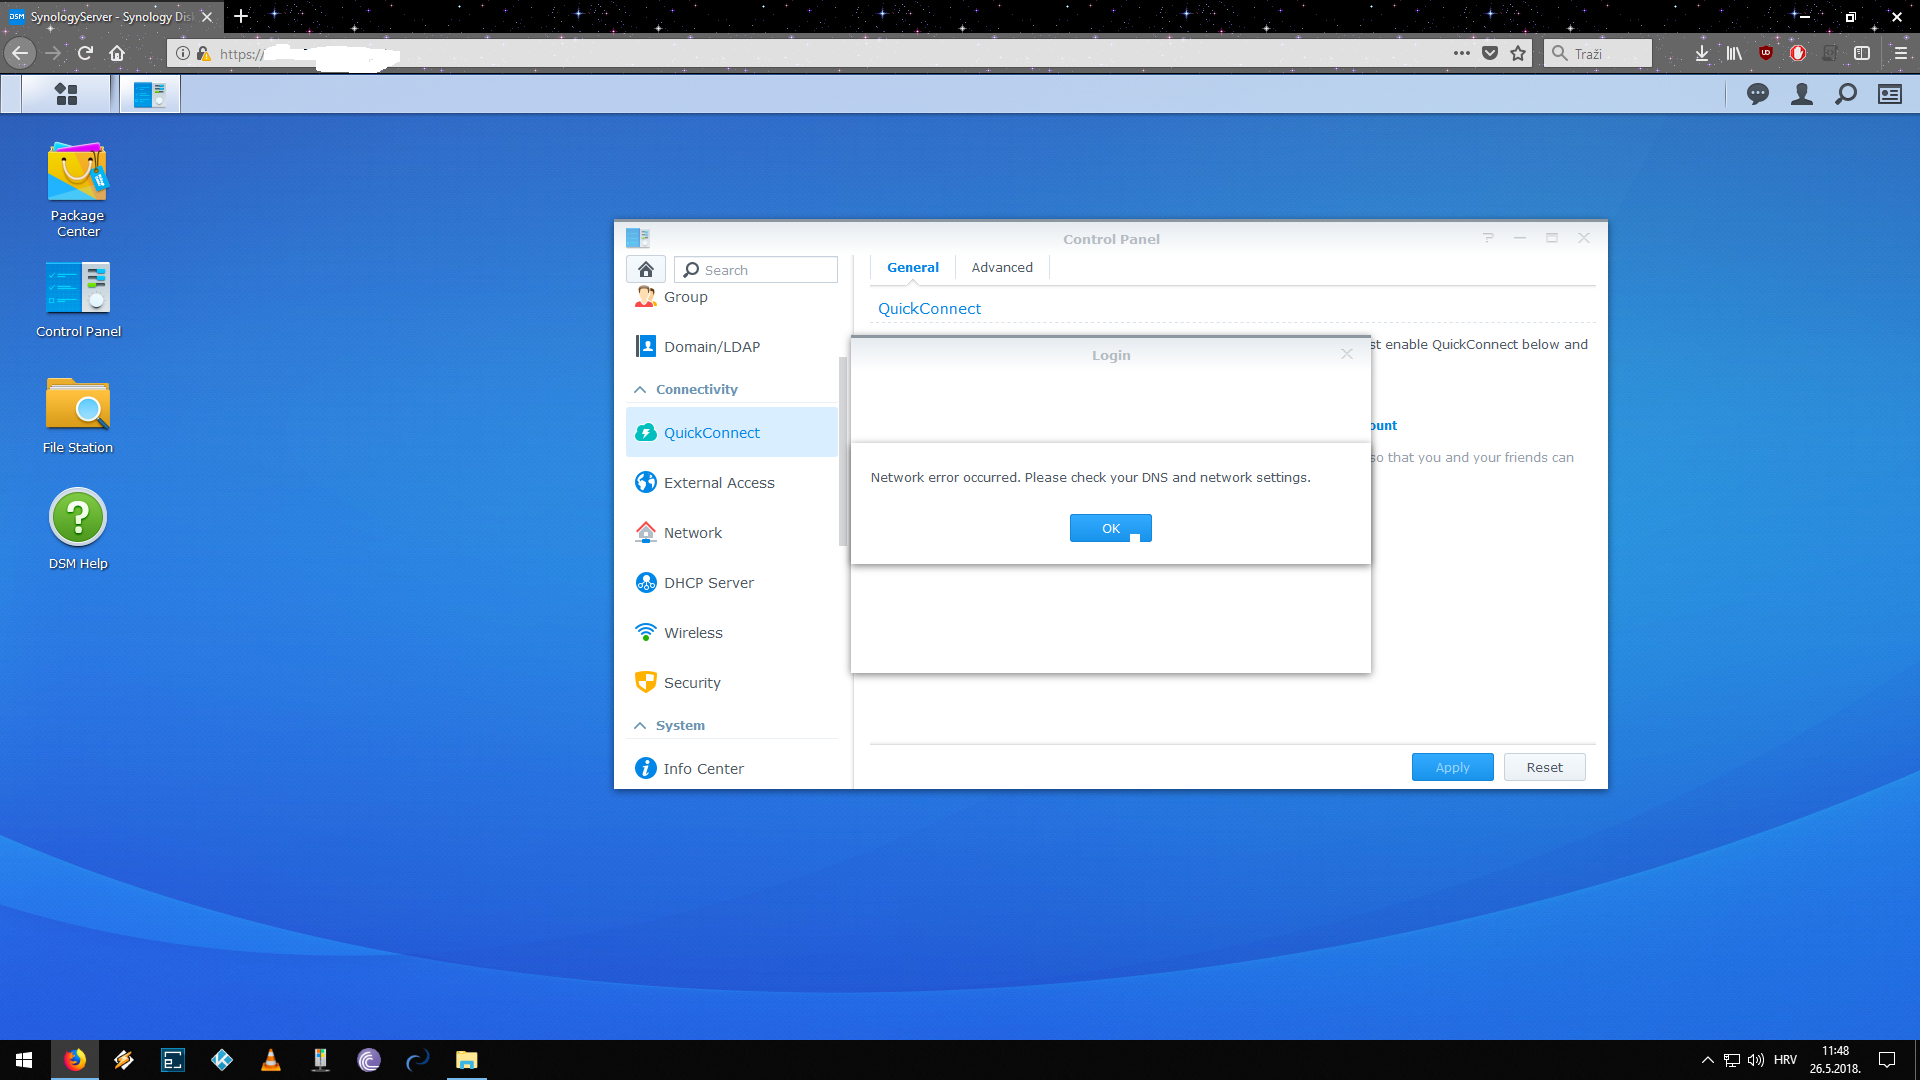Open the DSM user options icon
The height and width of the screenshot is (1080, 1920).
(x=1801, y=94)
